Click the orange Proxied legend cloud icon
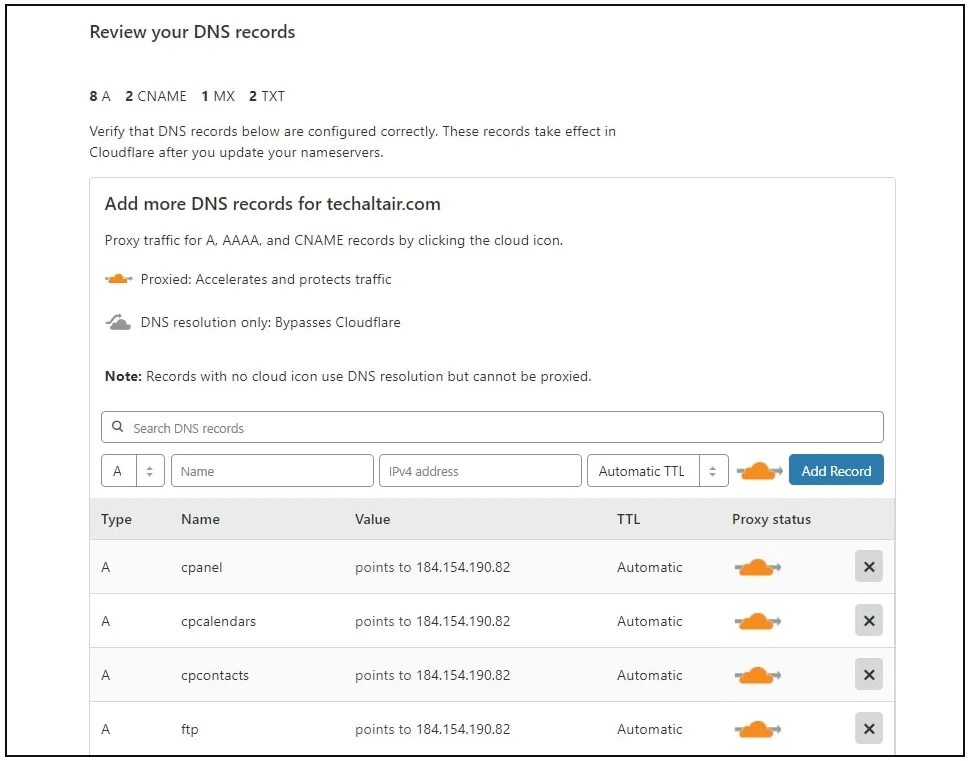 coord(119,279)
